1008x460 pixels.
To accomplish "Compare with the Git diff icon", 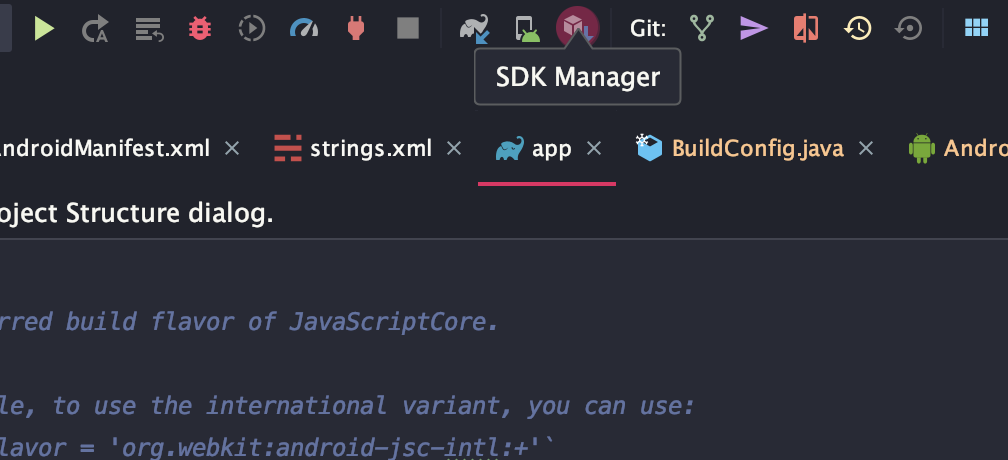I will [806, 28].
